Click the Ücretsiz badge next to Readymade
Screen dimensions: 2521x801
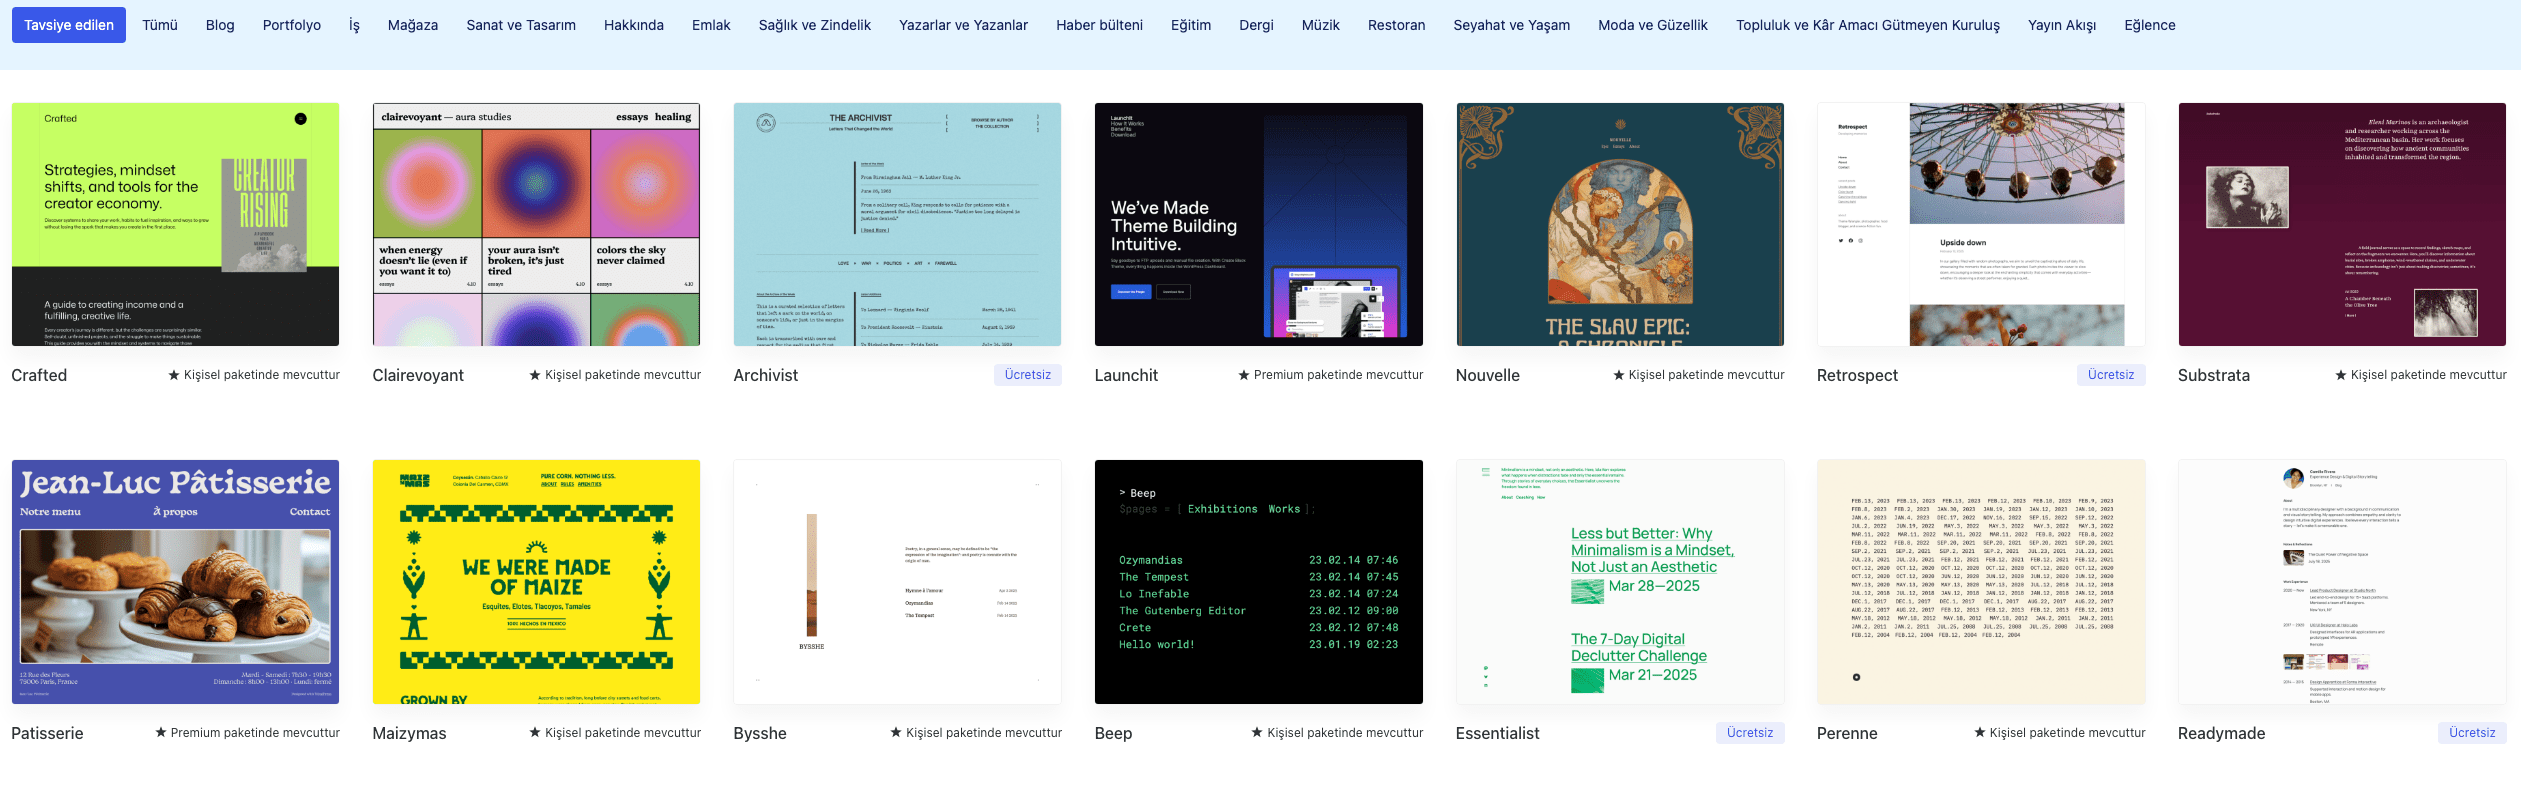(2472, 733)
